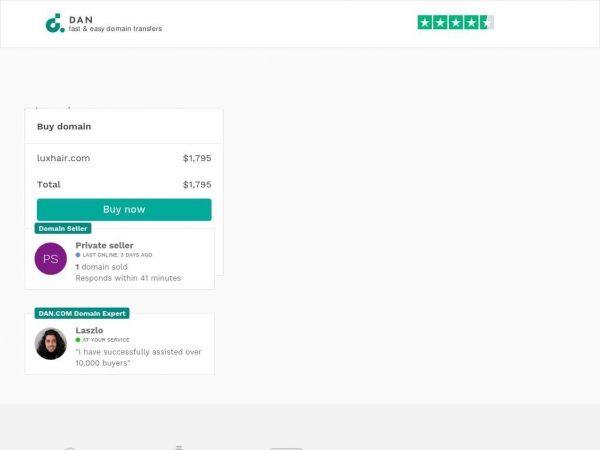Screen dimensions: 600x450
Task: Open Laszlo's profile photo
Action: pyautogui.click(x=51, y=344)
